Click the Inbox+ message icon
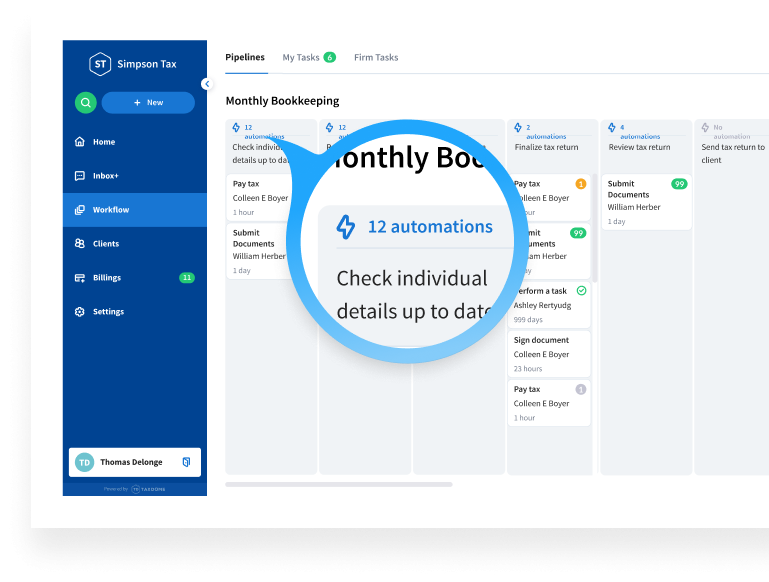This screenshot has height=582, width=769. tap(80, 176)
